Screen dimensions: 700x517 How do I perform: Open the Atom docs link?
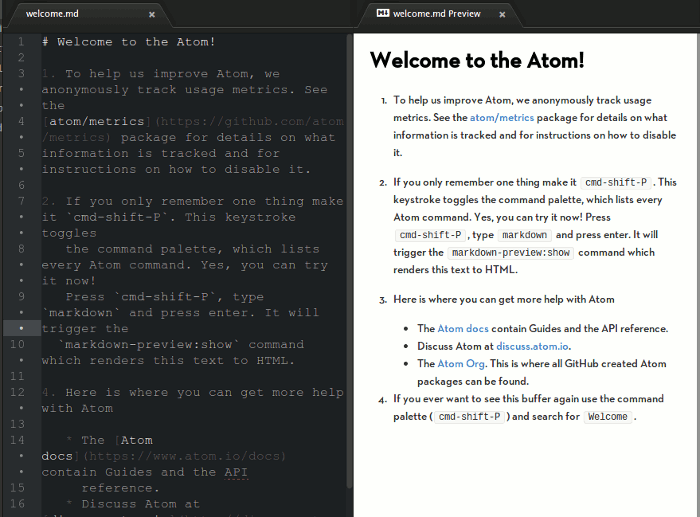(x=463, y=329)
